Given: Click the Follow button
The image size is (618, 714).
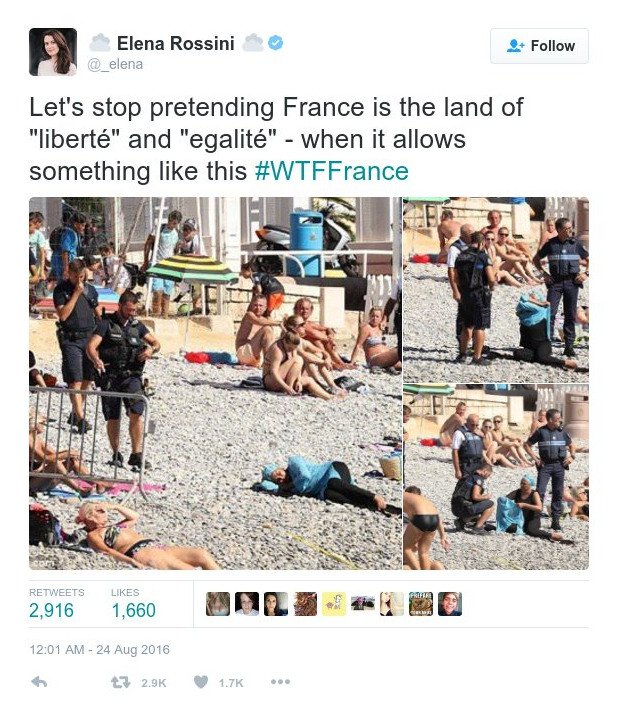Looking at the screenshot, I should click(x=539, y=46).
